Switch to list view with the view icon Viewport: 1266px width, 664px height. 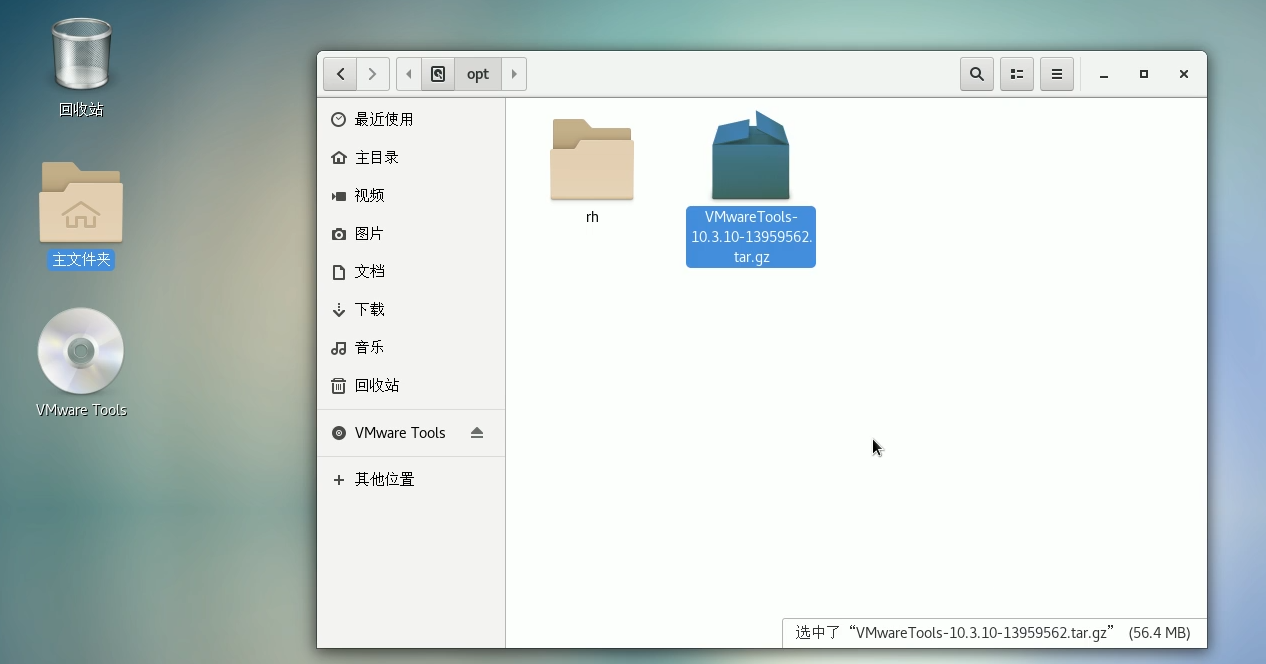(1017, 74)
